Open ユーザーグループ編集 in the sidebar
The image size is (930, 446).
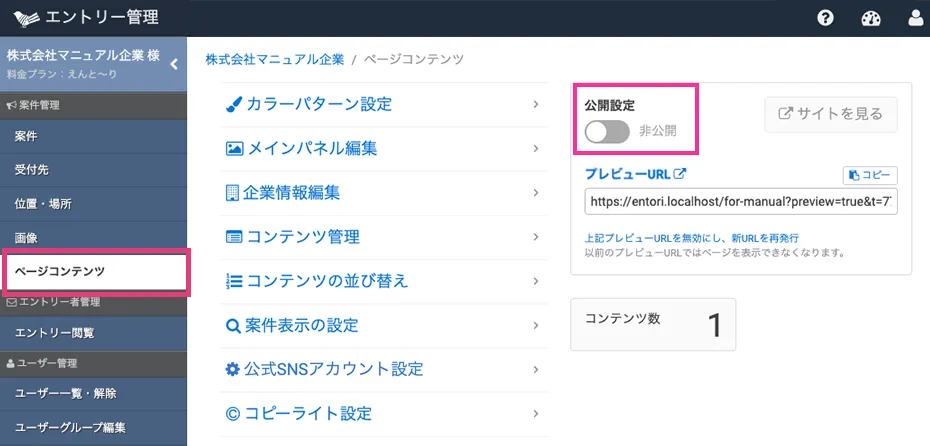tap(93, 428)
